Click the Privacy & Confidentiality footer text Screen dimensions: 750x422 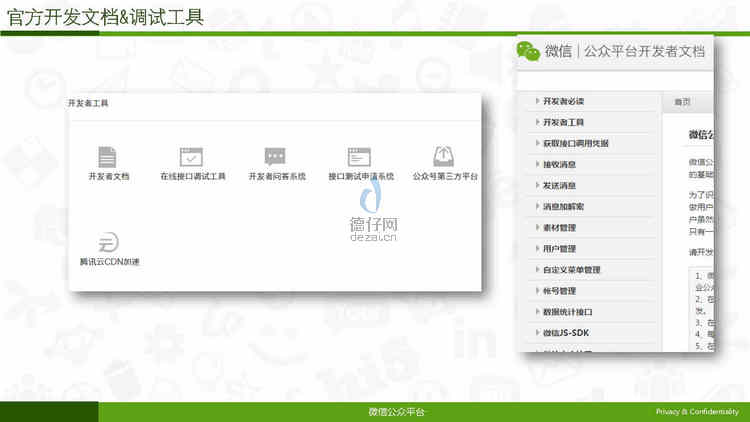(697, 411)
